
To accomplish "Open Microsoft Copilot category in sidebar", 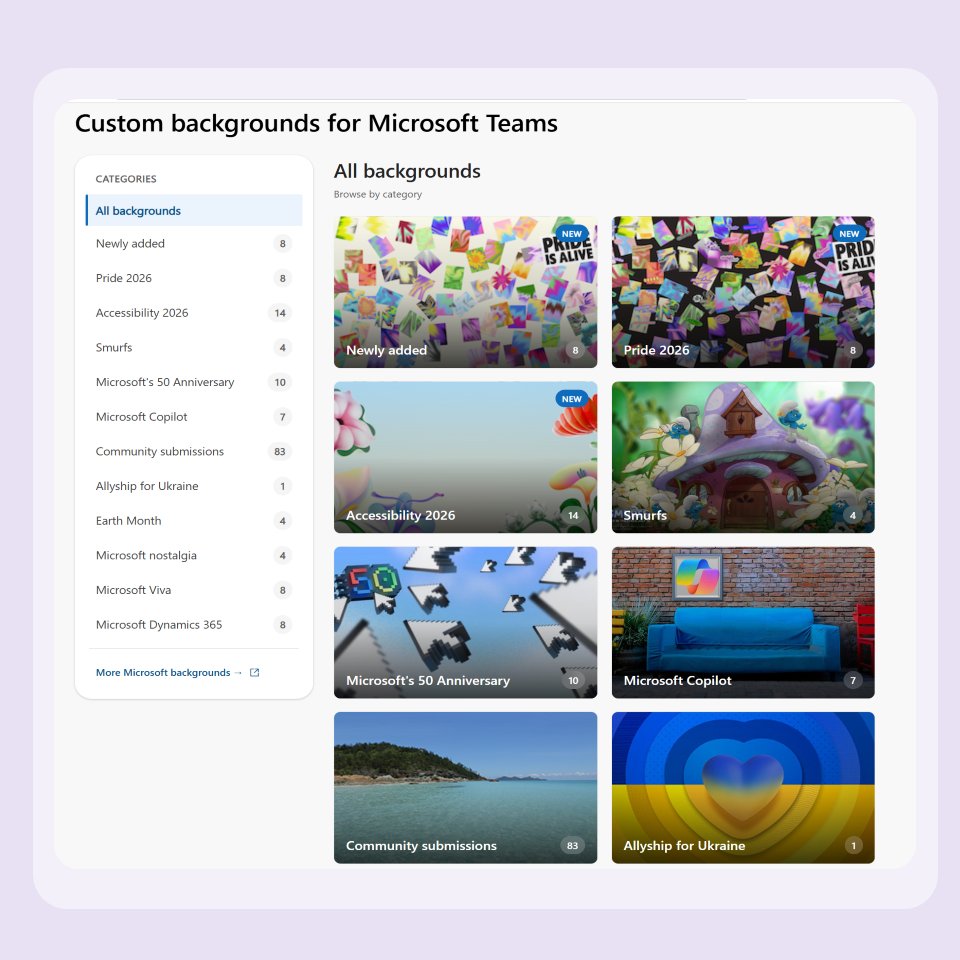I will coord(194,417).
